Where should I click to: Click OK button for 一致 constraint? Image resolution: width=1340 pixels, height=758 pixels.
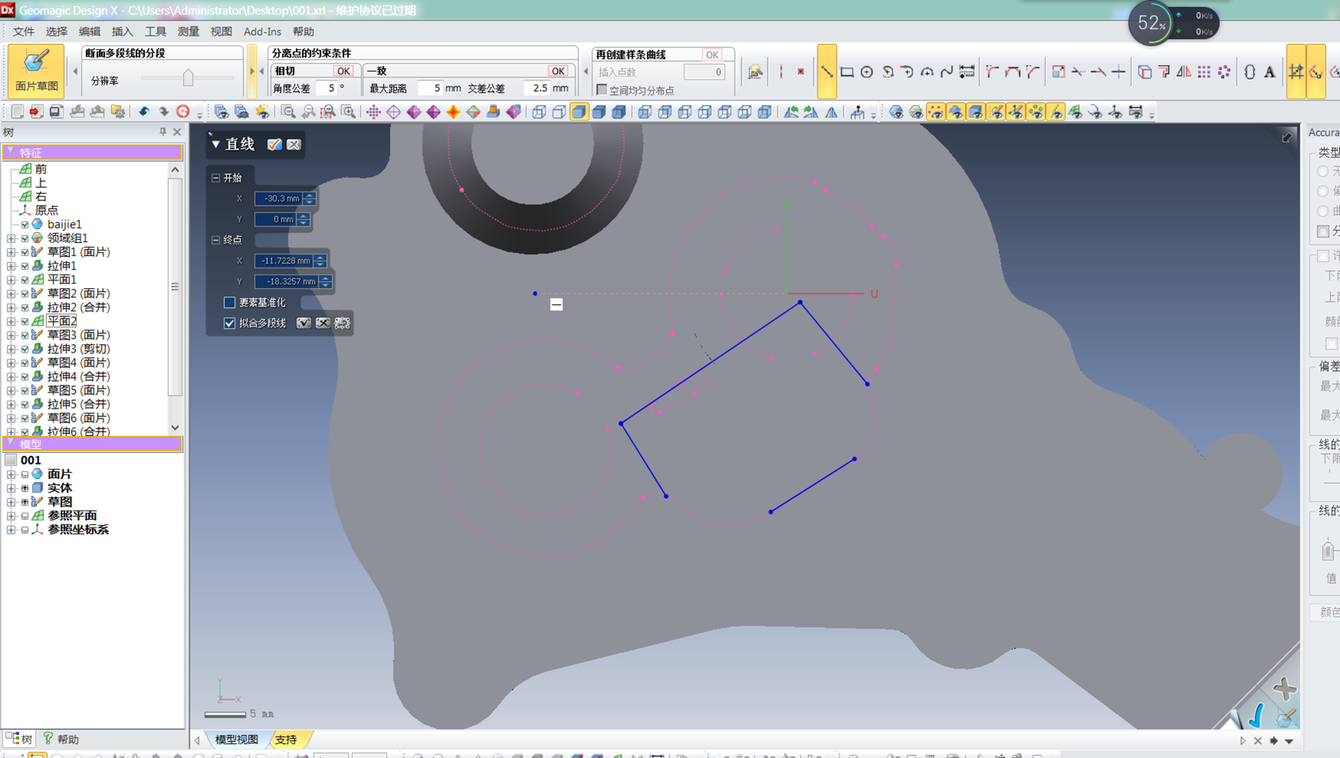point(558,71)
